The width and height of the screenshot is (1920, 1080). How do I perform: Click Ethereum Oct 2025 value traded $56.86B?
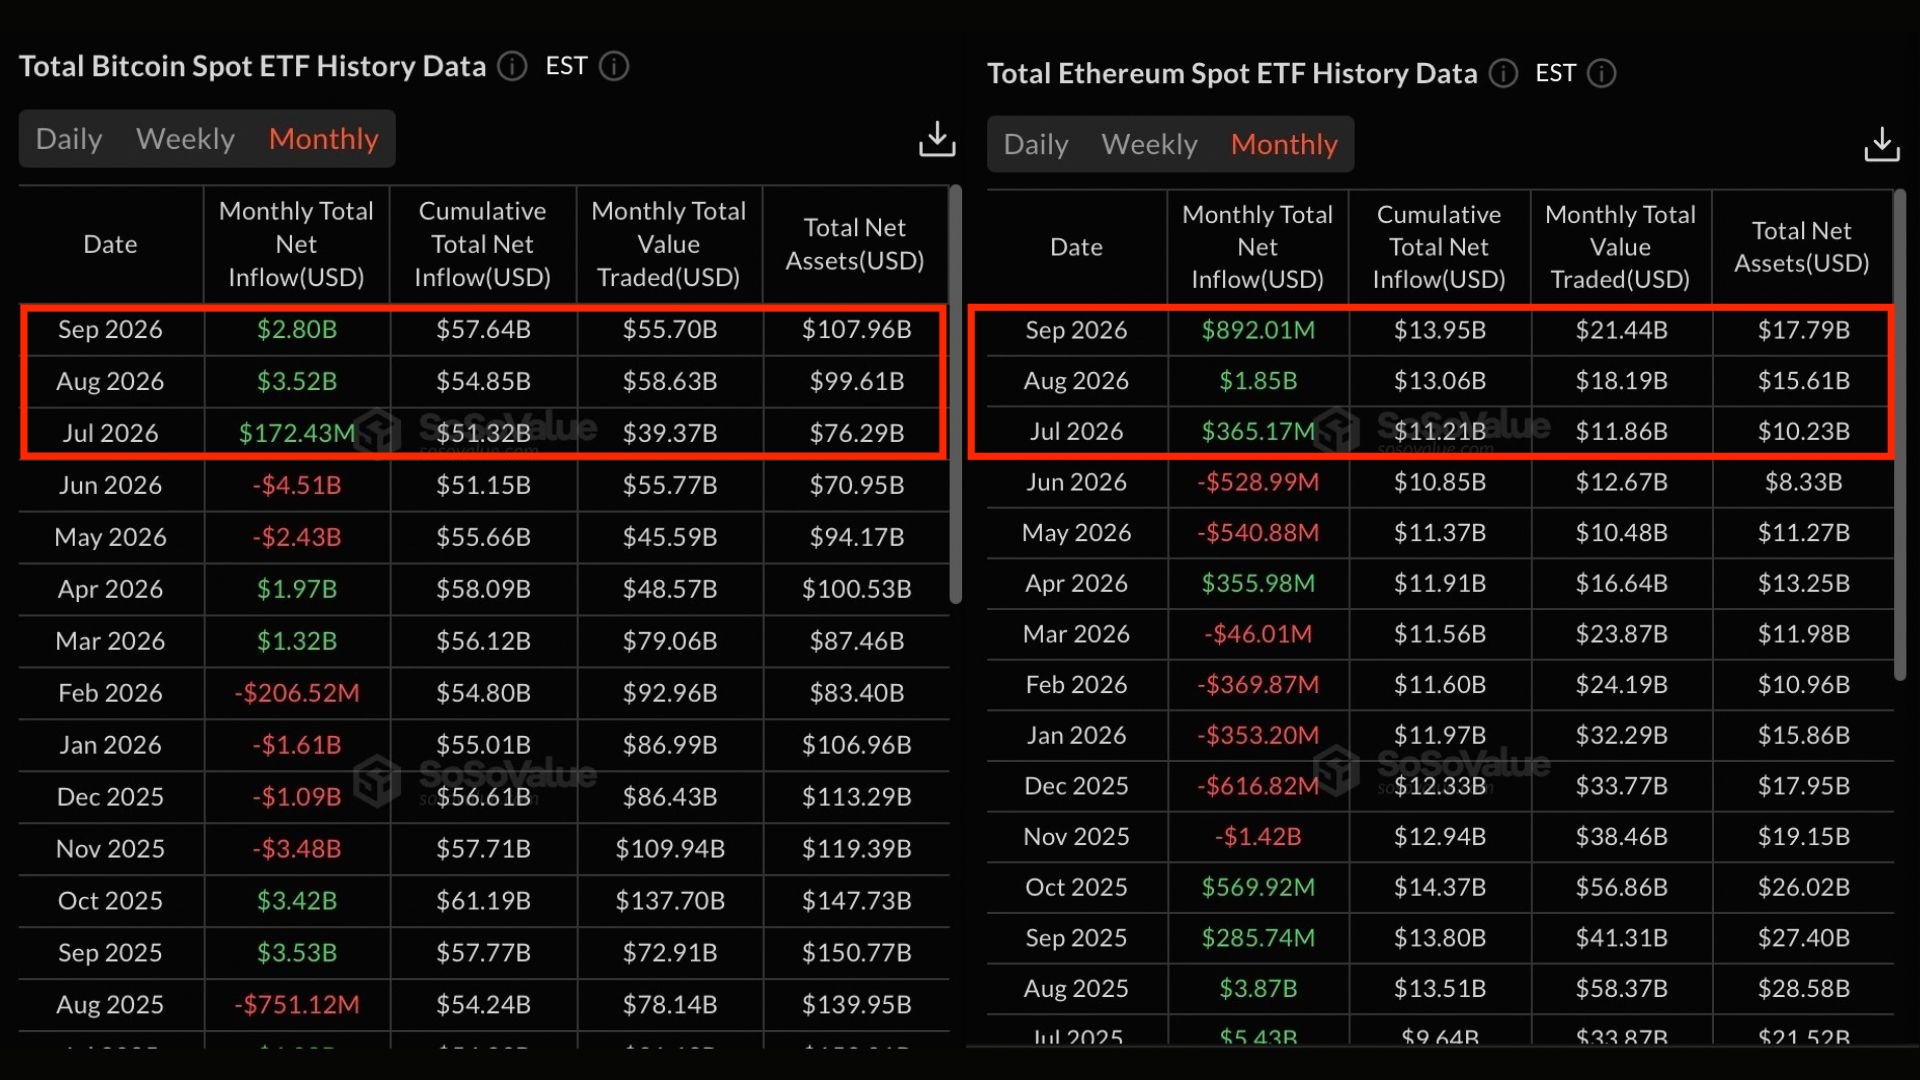coord(1622,887)
